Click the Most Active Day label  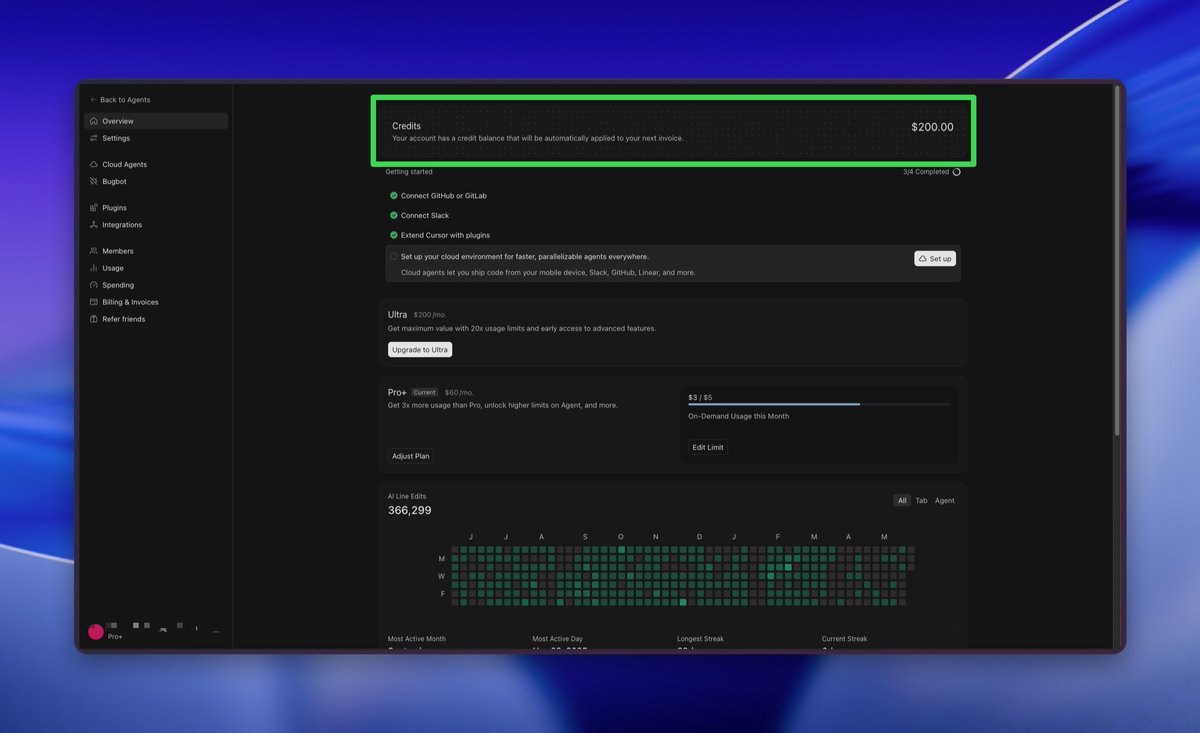point(558,639)
